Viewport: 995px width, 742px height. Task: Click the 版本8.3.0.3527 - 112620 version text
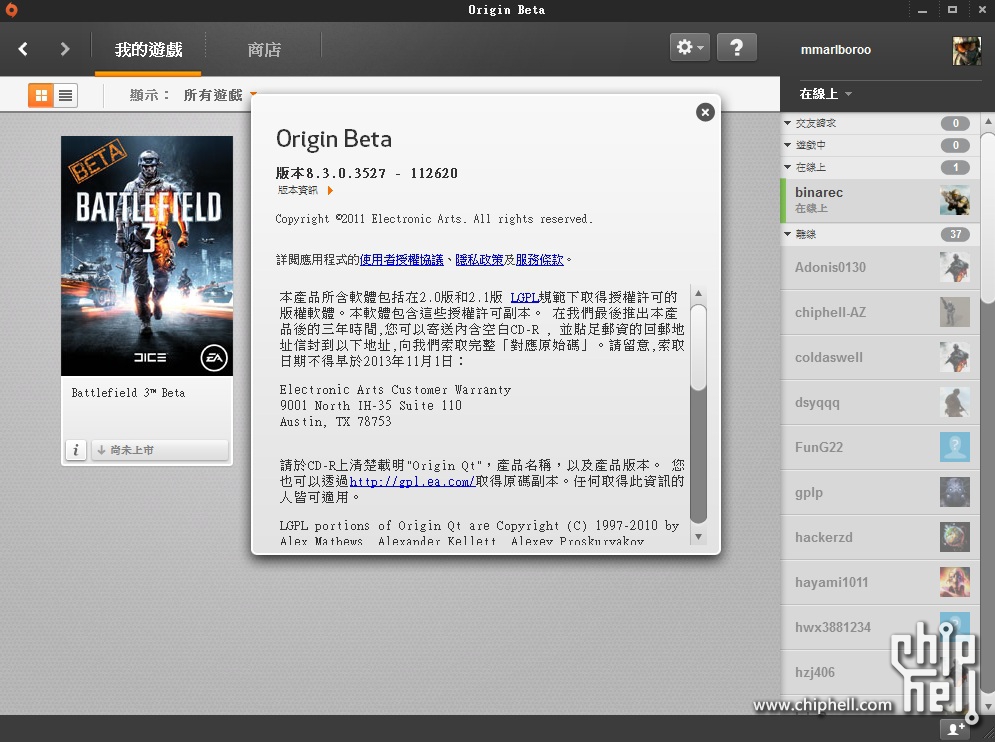pyautogui.click(x=366, y=173)
